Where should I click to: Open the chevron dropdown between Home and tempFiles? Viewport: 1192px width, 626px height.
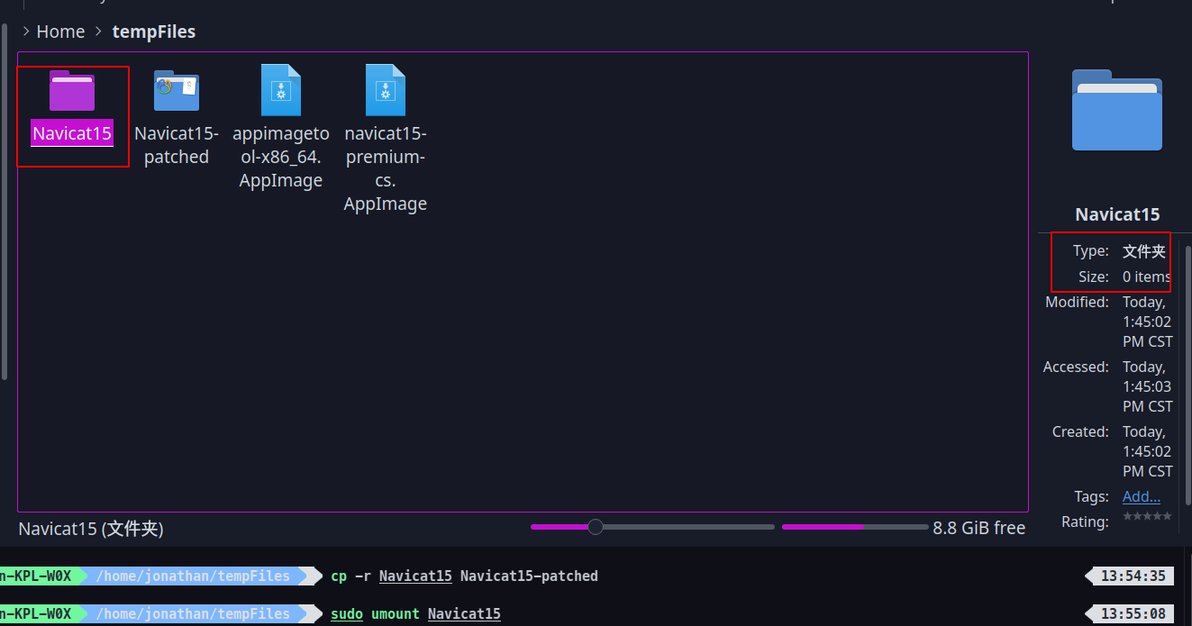coord(98,31)
